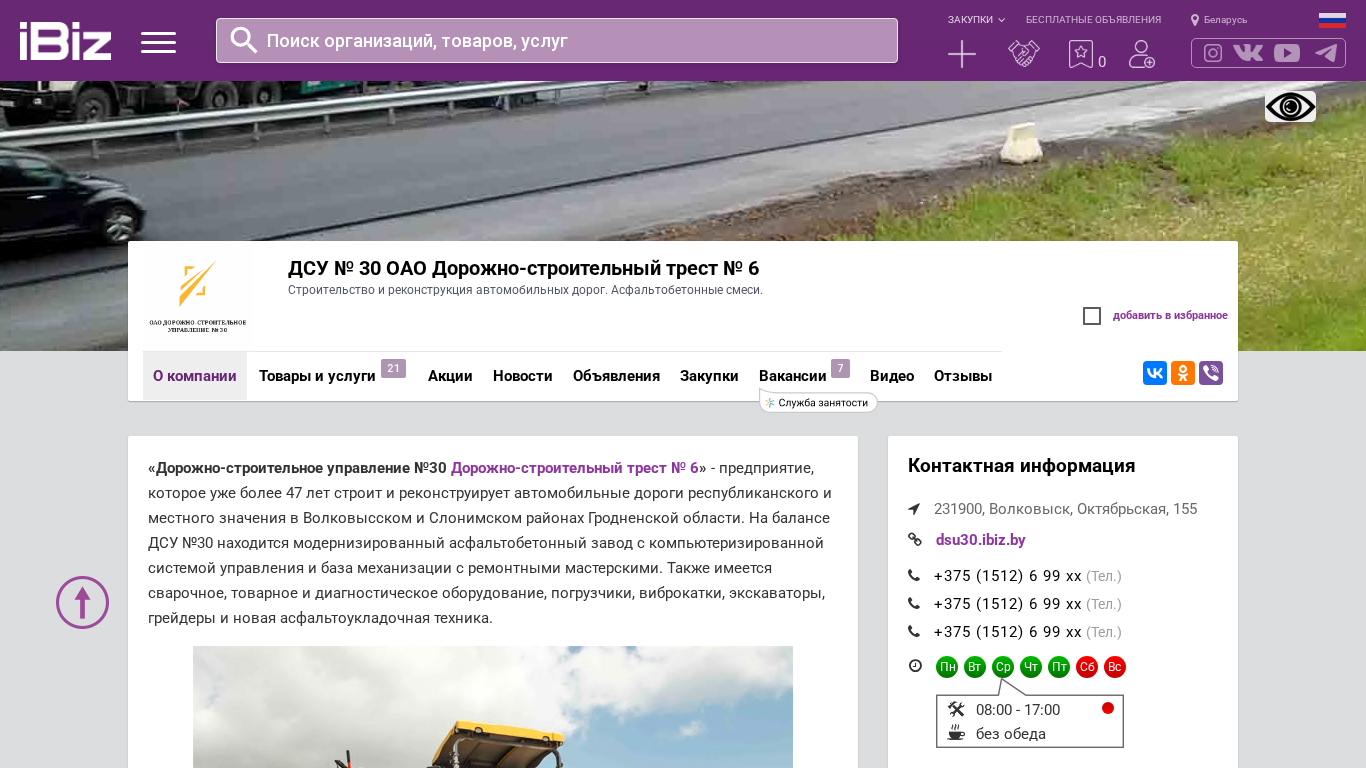The height and width of the screenshot is (768, 1366).
Task: Click the 'Контактная информация' heading
Action: tap(1022, 466)
